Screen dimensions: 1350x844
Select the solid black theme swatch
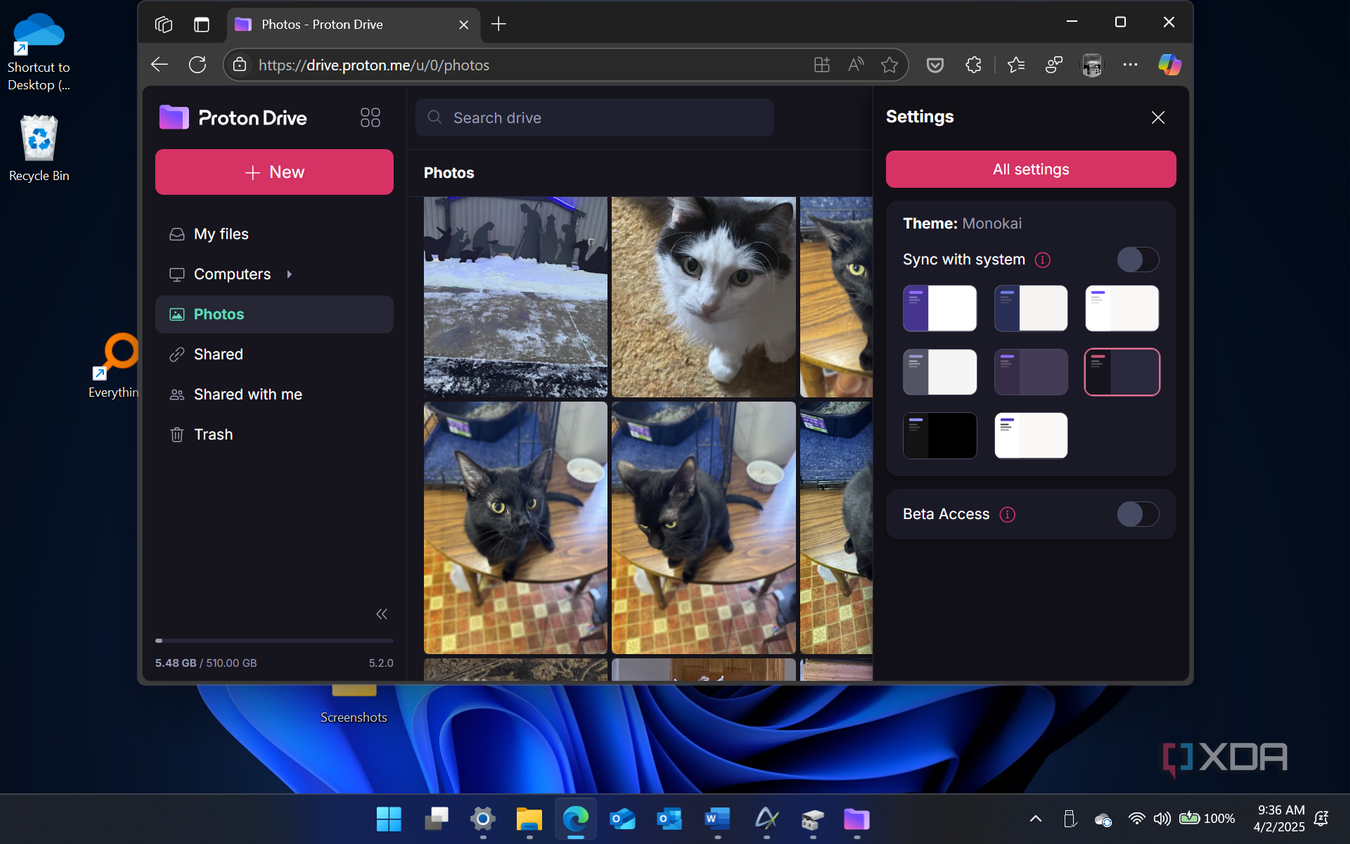coord(940,435)
